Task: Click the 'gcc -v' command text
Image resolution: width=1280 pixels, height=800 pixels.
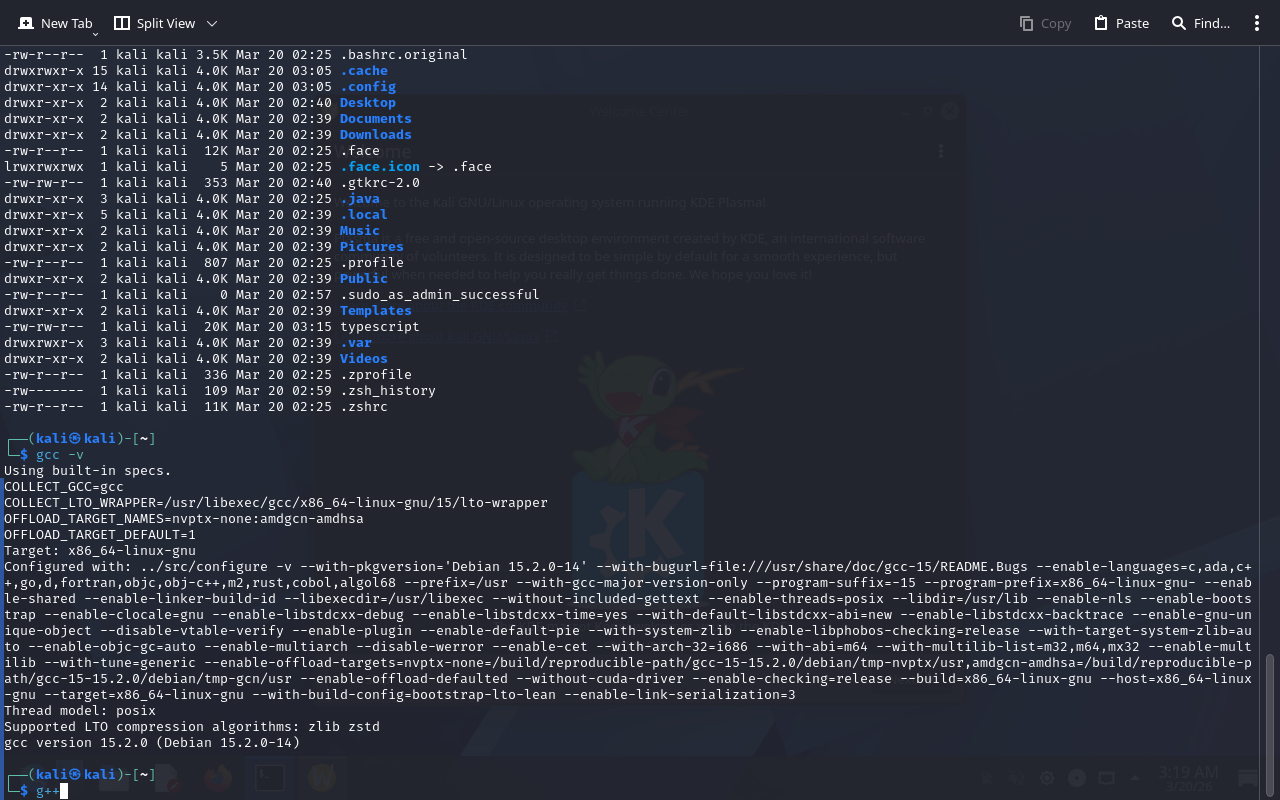Action: [60, 455]
